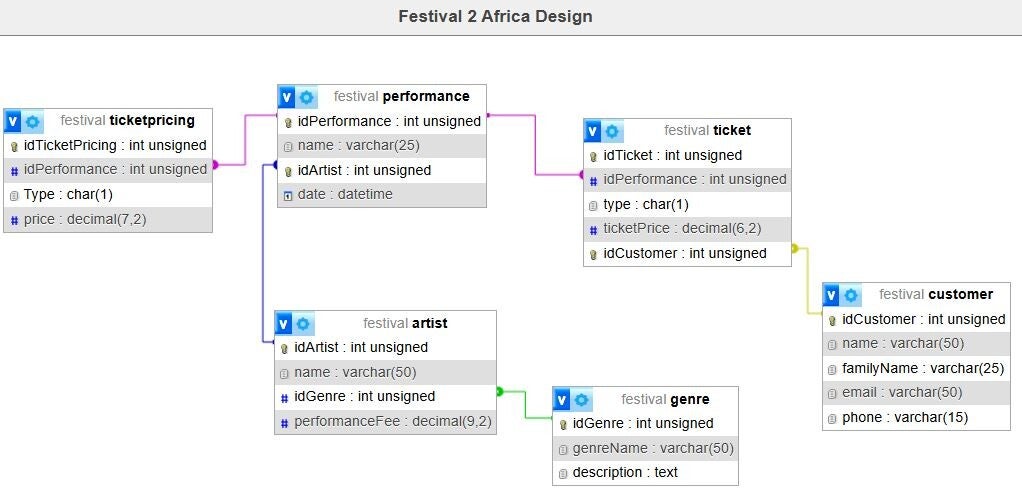Toggle the genre table column view
1022x498 pixels.
pos(562,399)
